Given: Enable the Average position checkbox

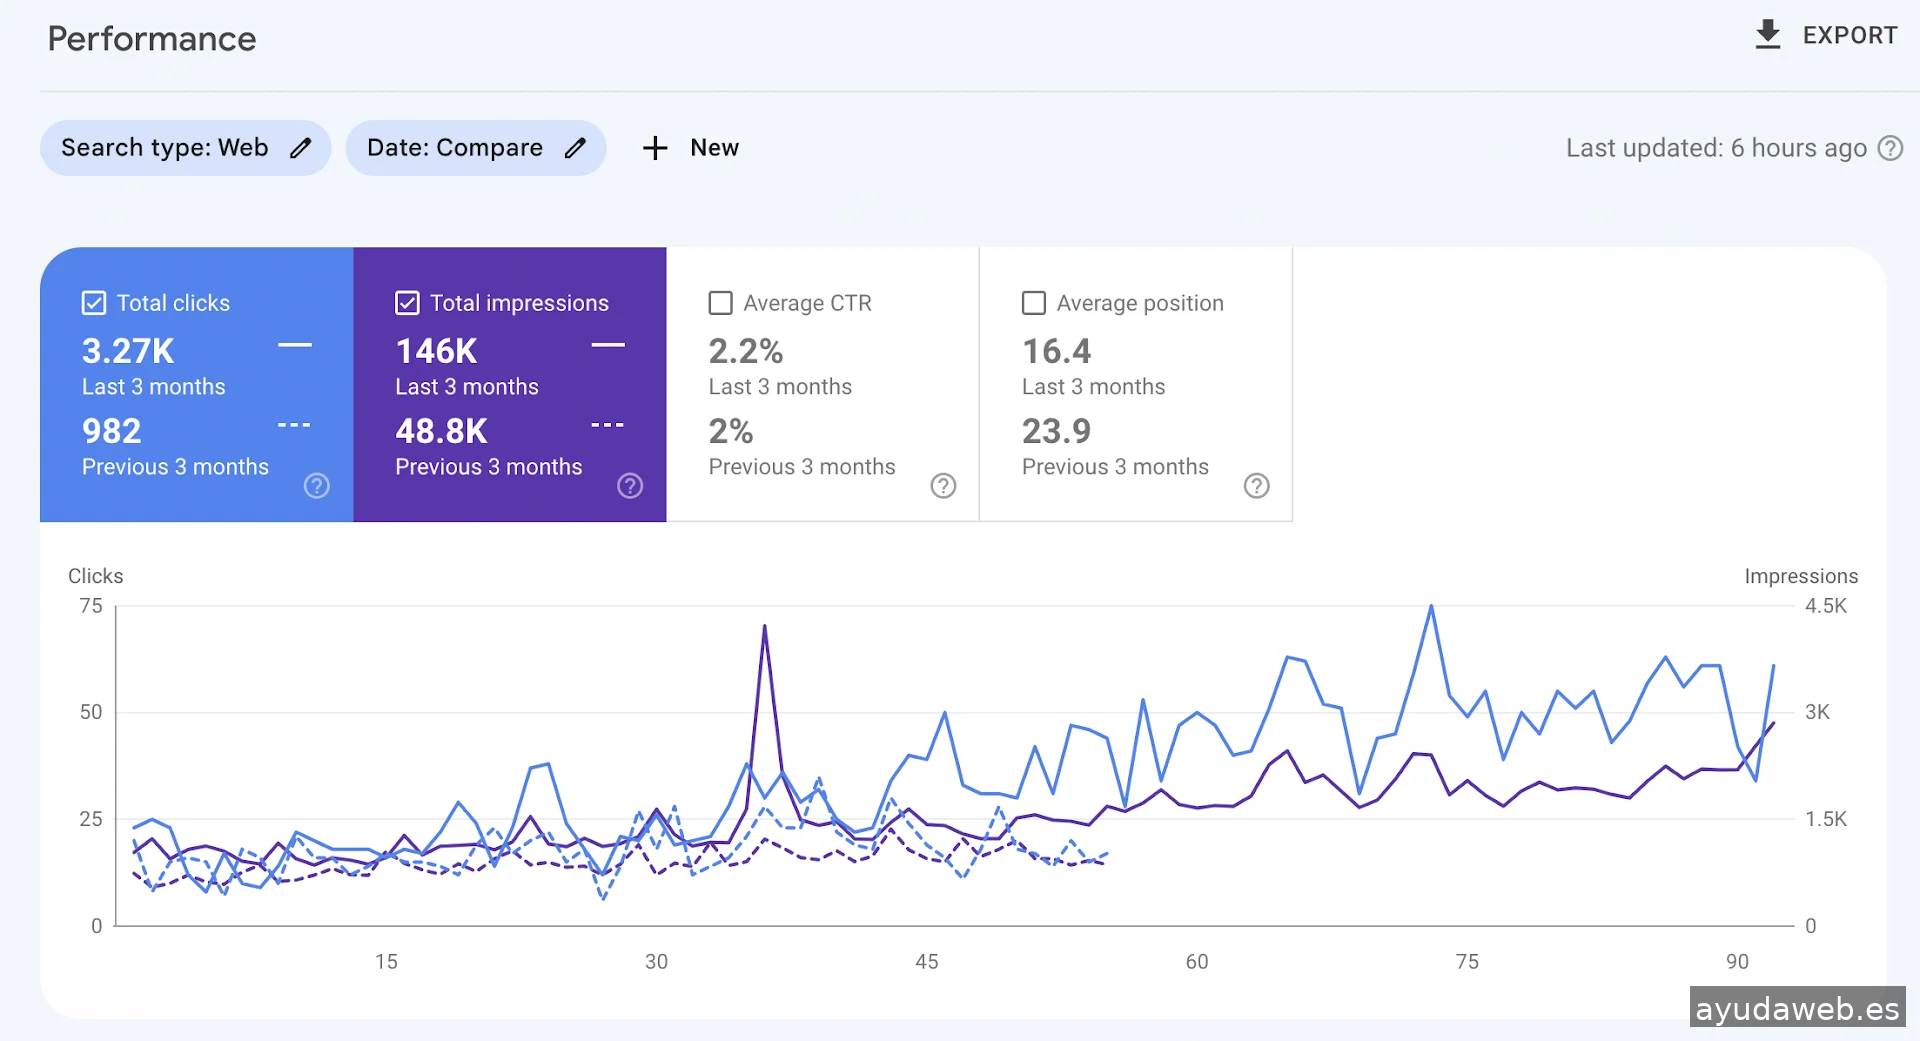Looking at the screenshot, I should point(1034,303).
